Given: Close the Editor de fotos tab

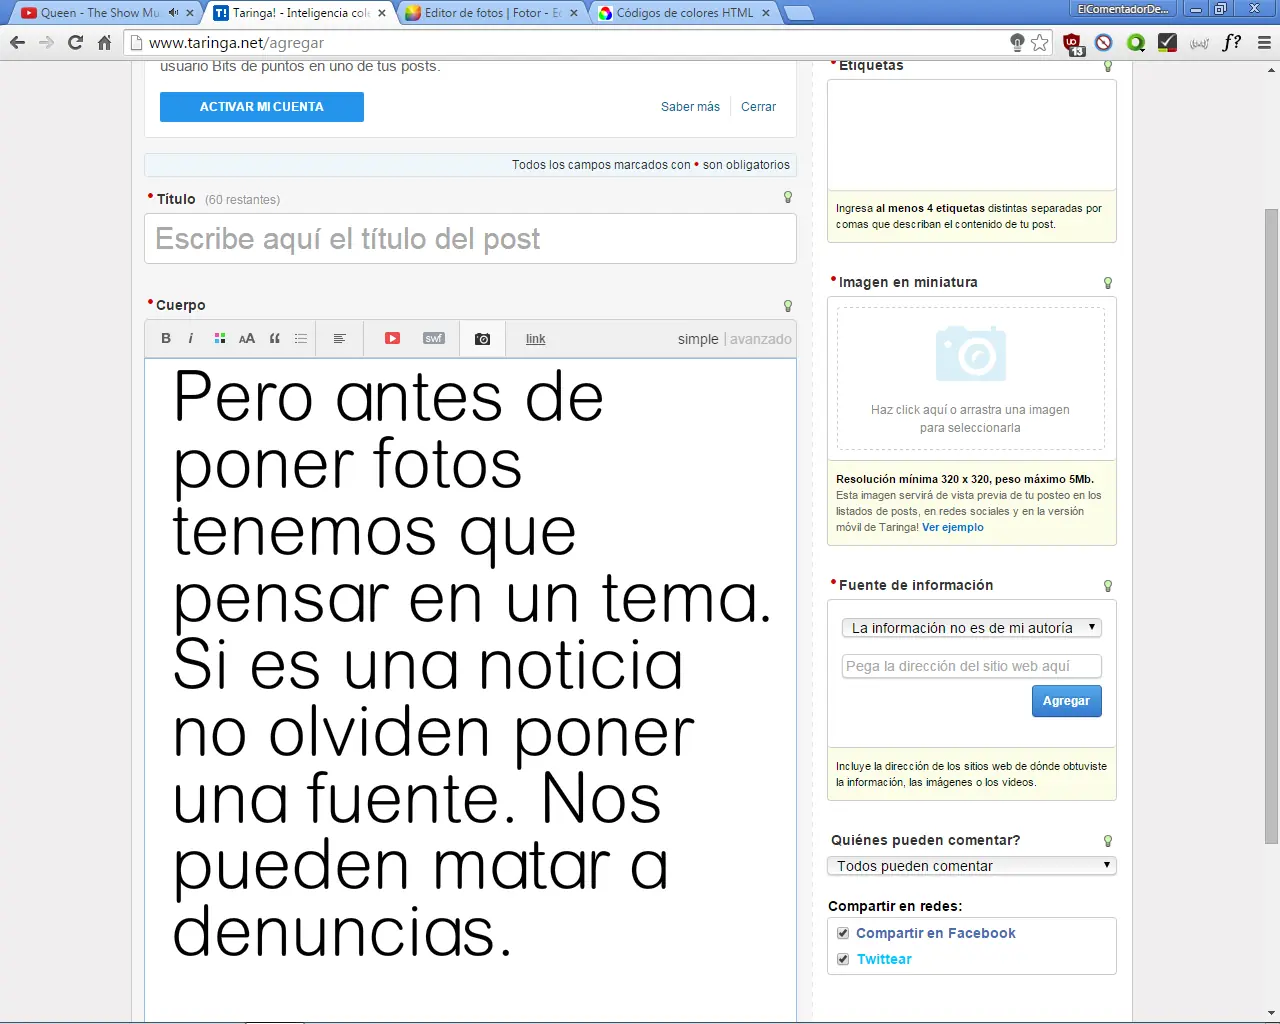Looking at the screenshot, I should click(574, 13).
